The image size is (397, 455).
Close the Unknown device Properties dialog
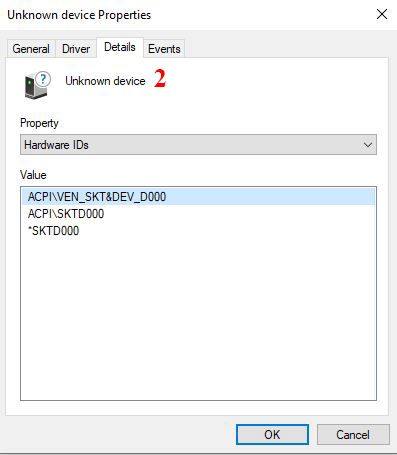(382, 14)
